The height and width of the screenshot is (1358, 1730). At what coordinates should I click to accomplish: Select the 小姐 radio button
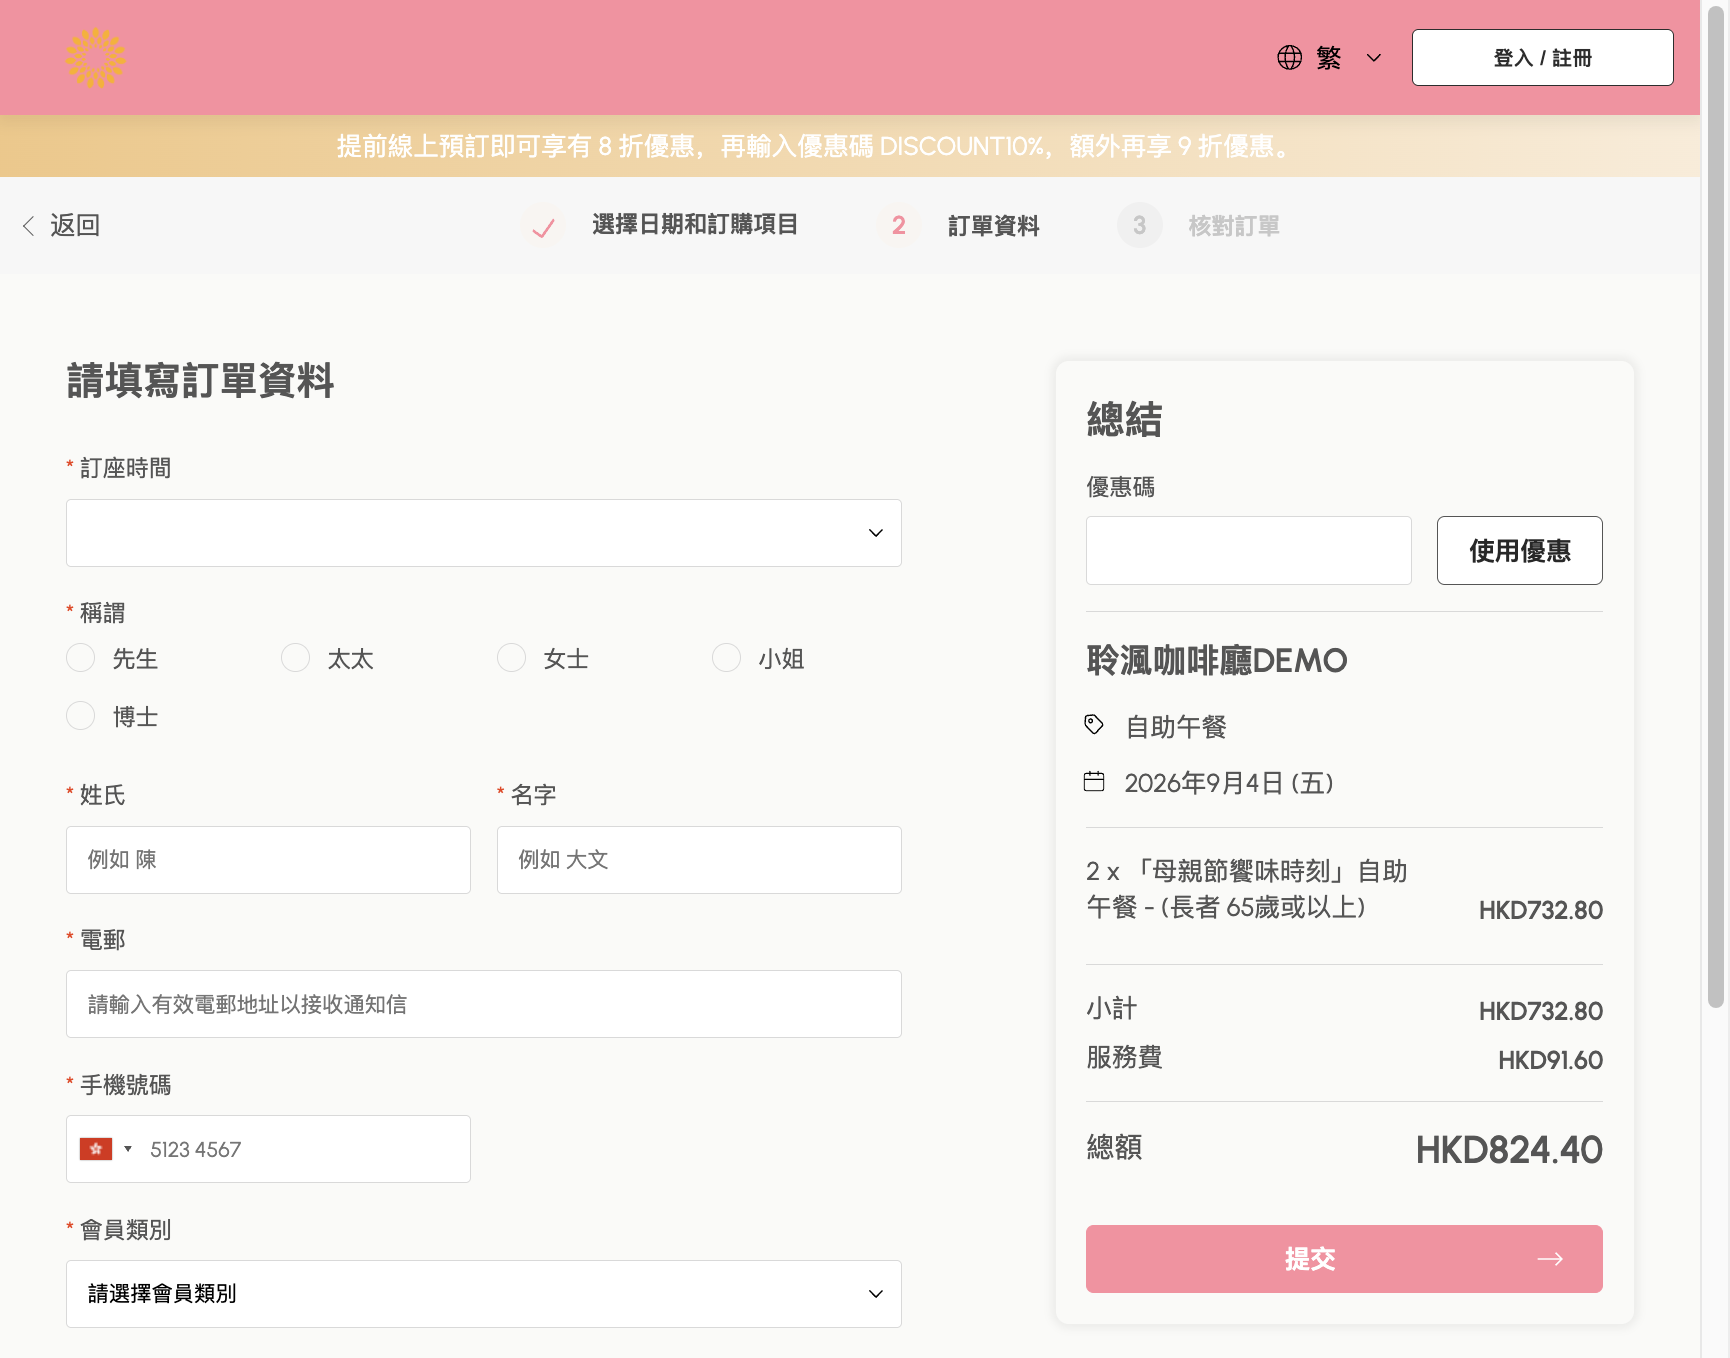[x=727, y=658]
